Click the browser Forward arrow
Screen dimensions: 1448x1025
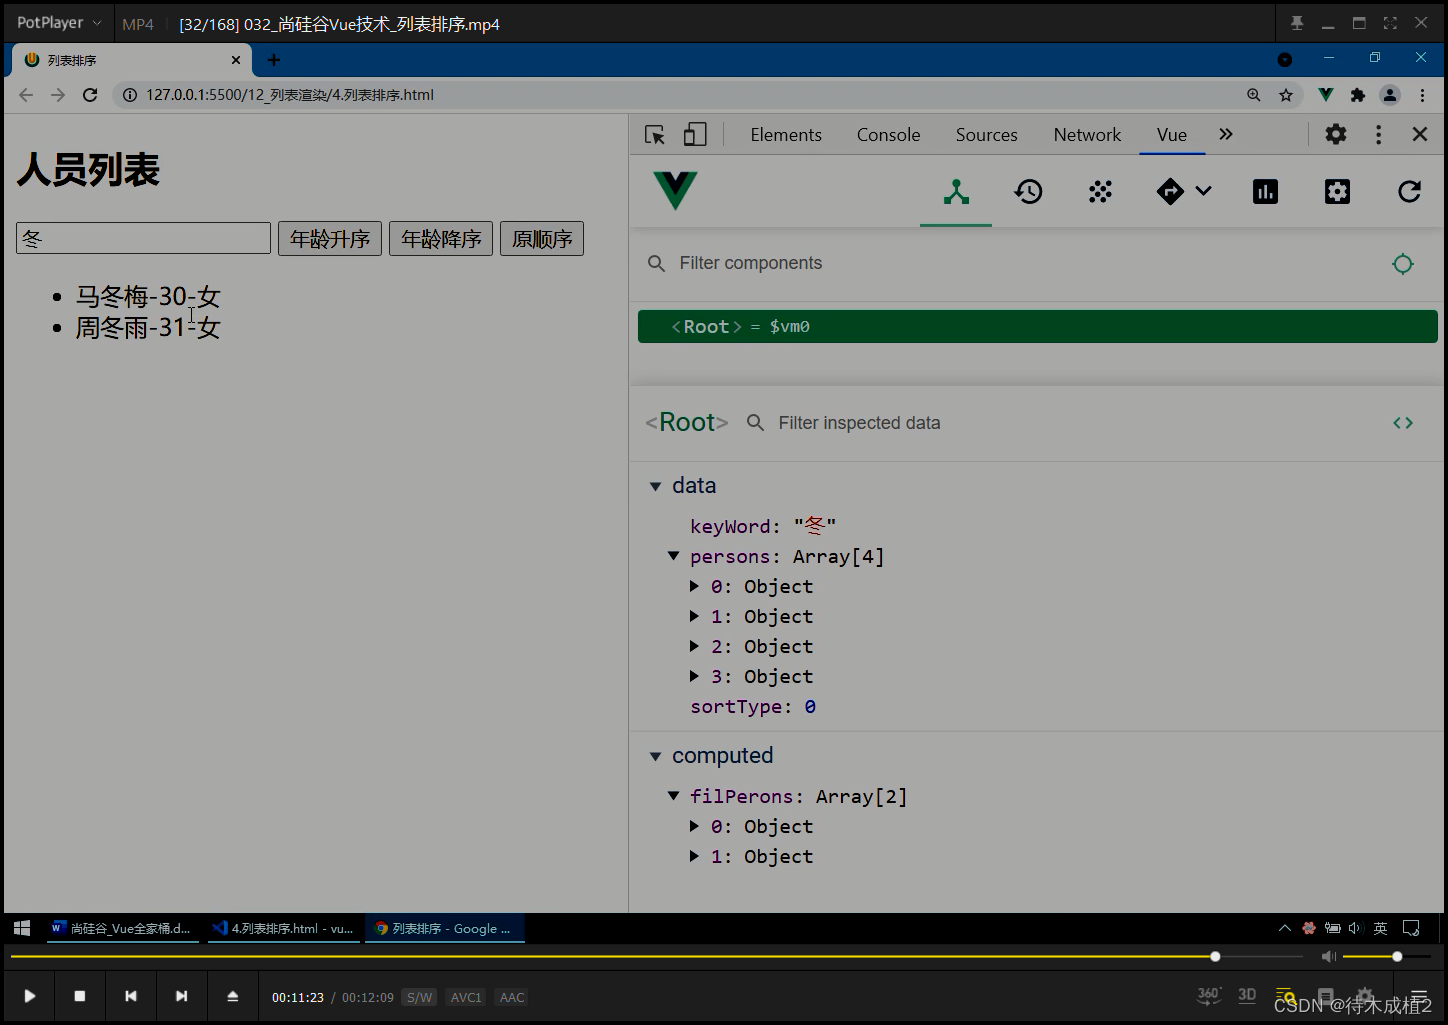pos(58,95)
